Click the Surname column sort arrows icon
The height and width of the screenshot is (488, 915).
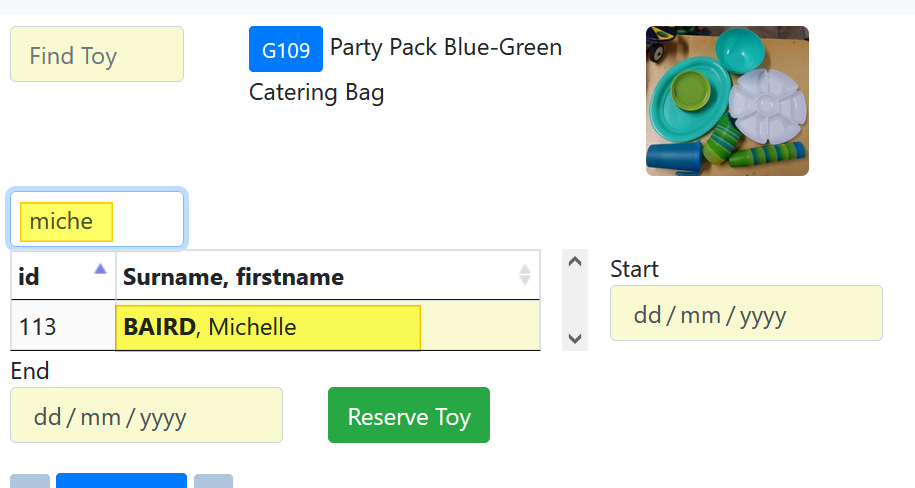(525, 275)
